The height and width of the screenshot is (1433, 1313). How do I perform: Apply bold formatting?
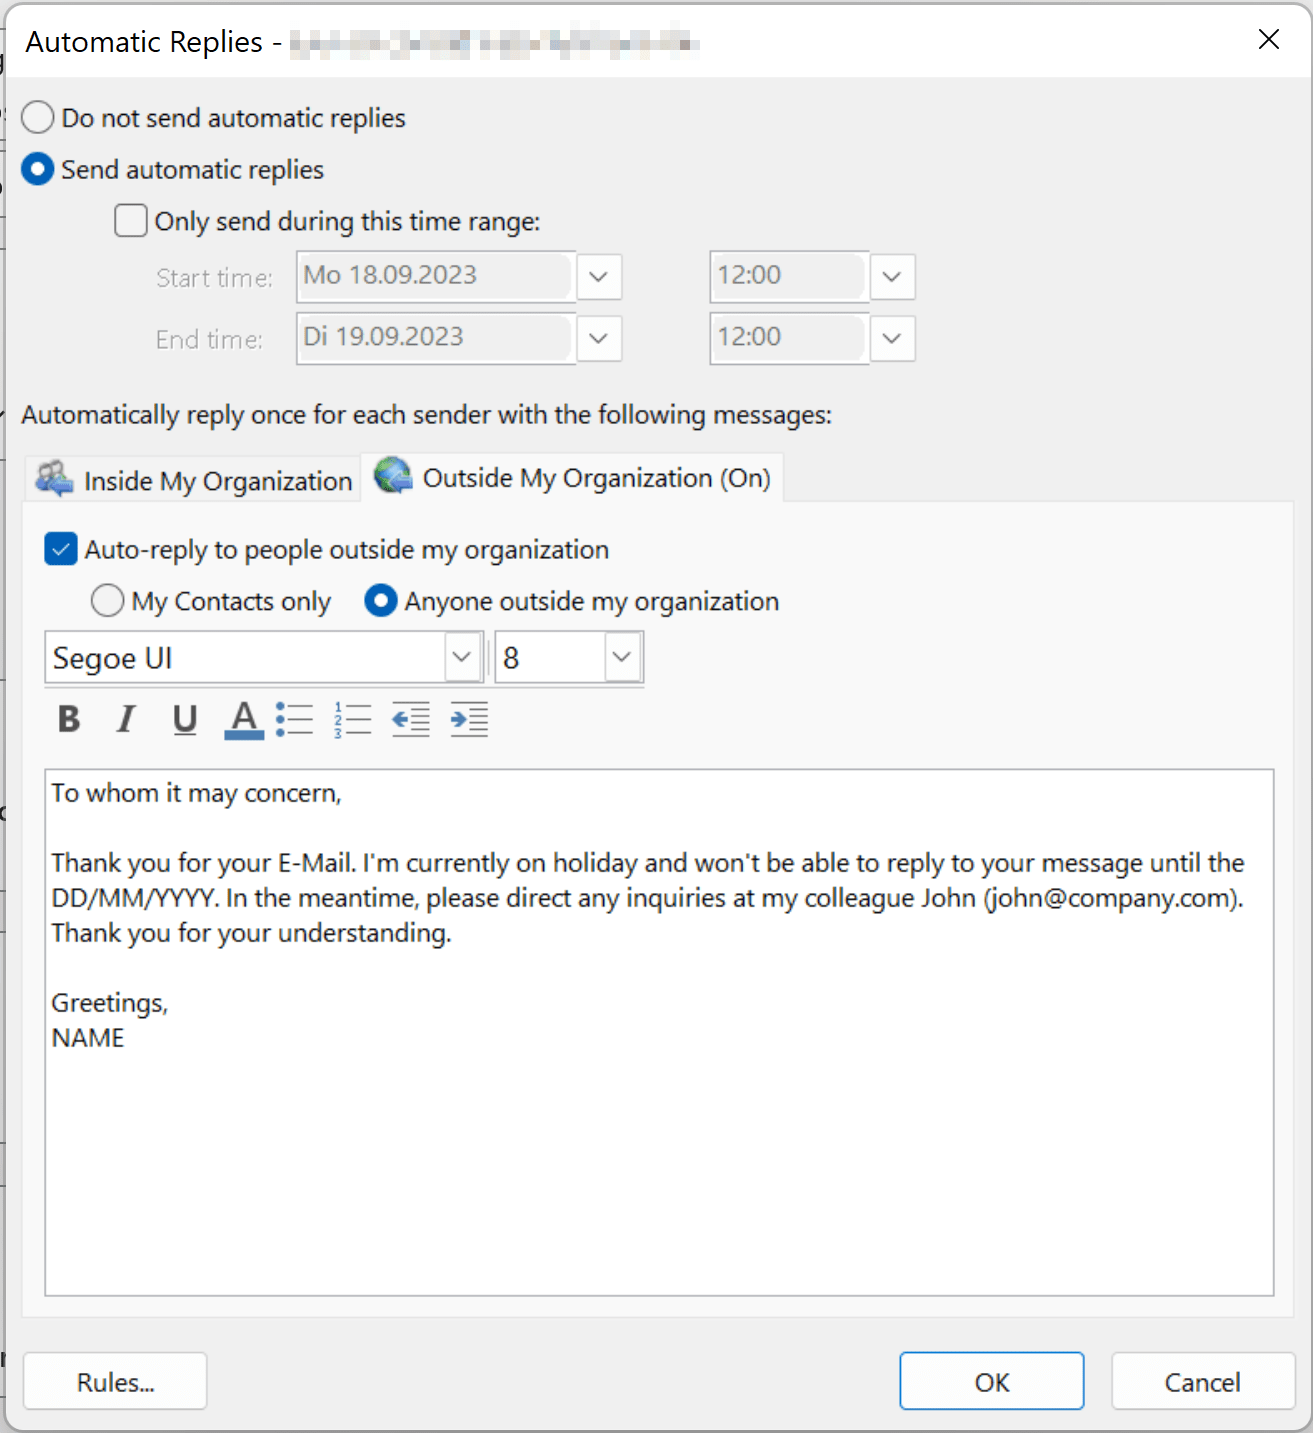coord(67,719)
